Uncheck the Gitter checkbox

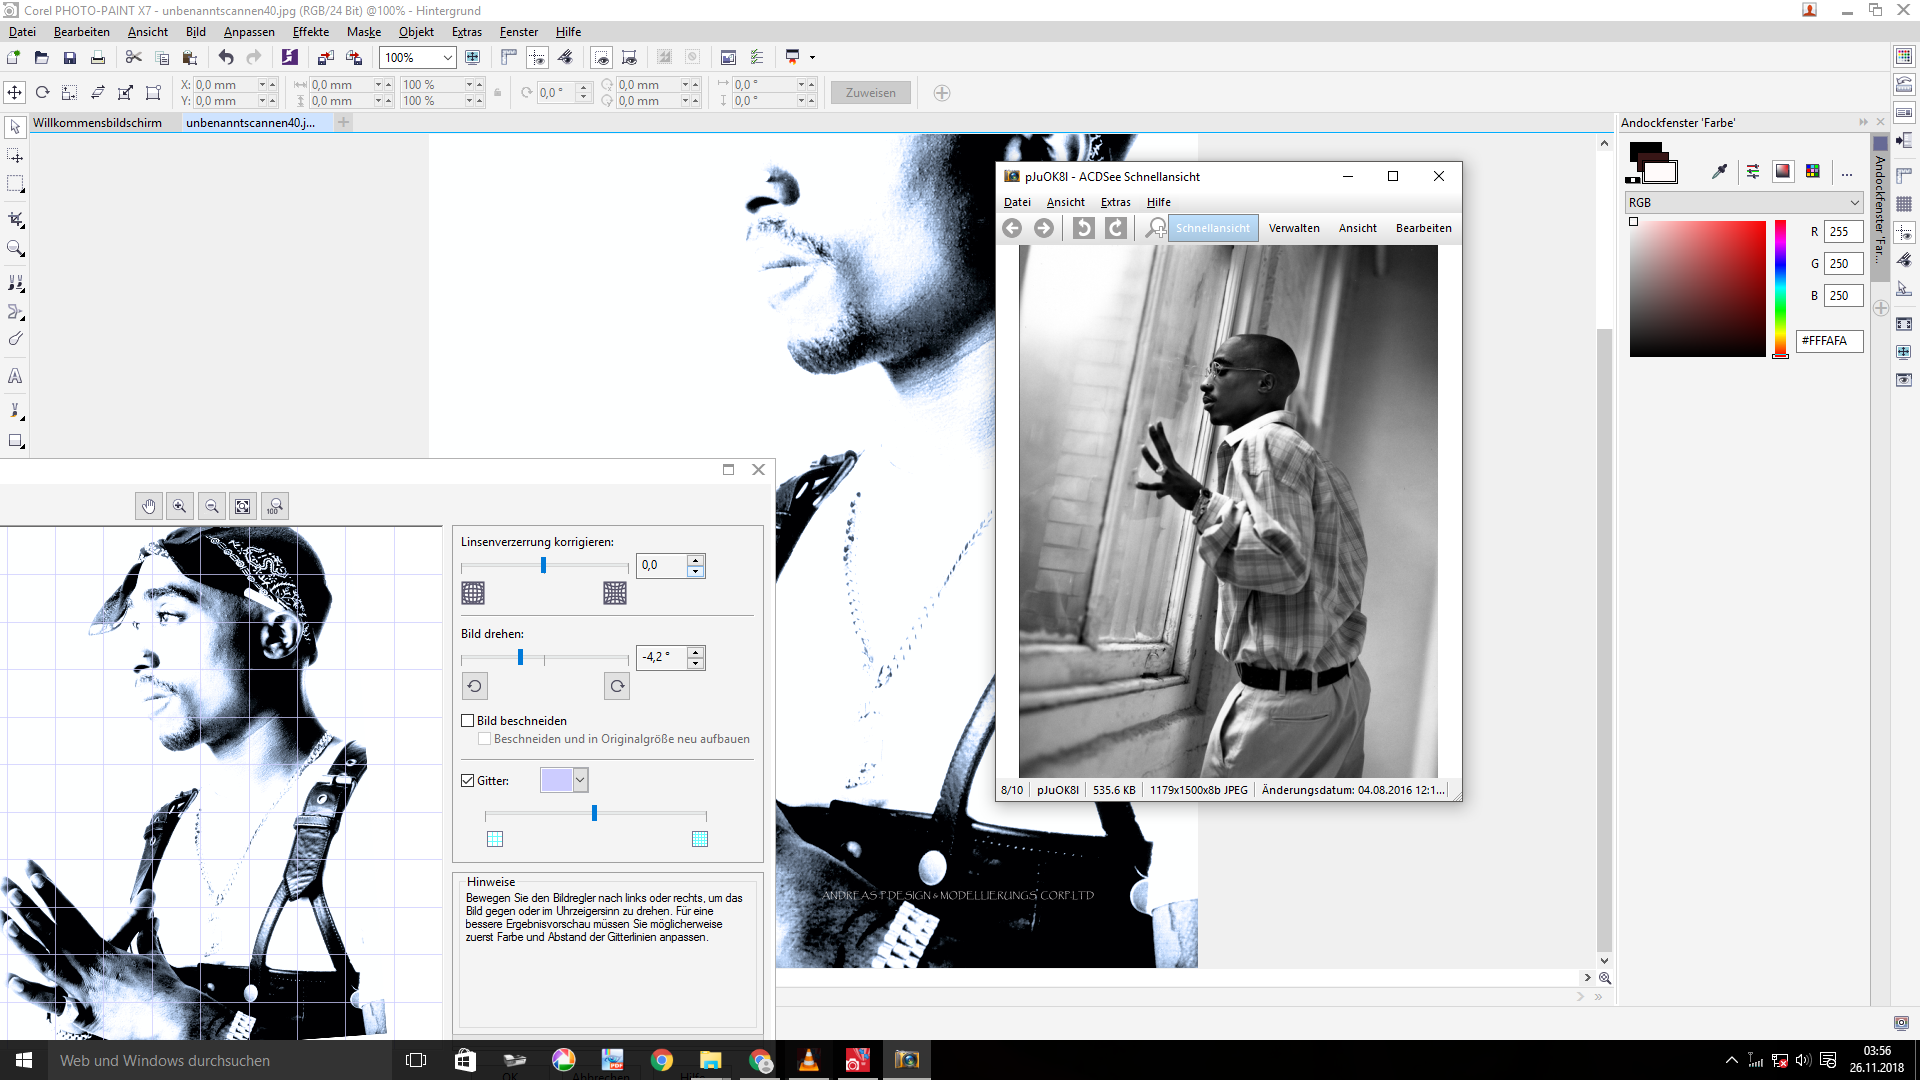click(x=467, y=780)
